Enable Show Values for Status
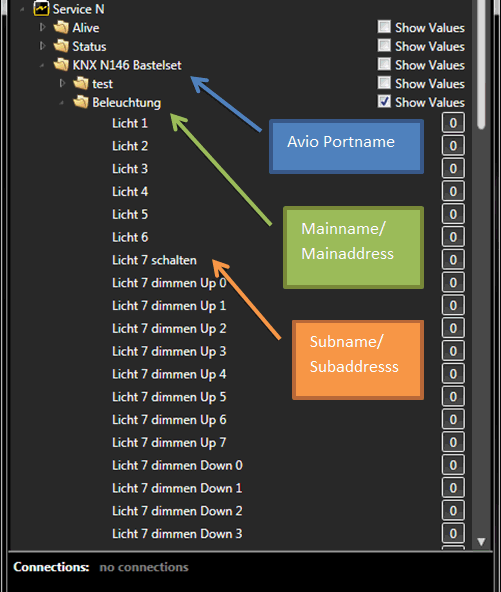The image size is (501, 592). tap(384, 45)
